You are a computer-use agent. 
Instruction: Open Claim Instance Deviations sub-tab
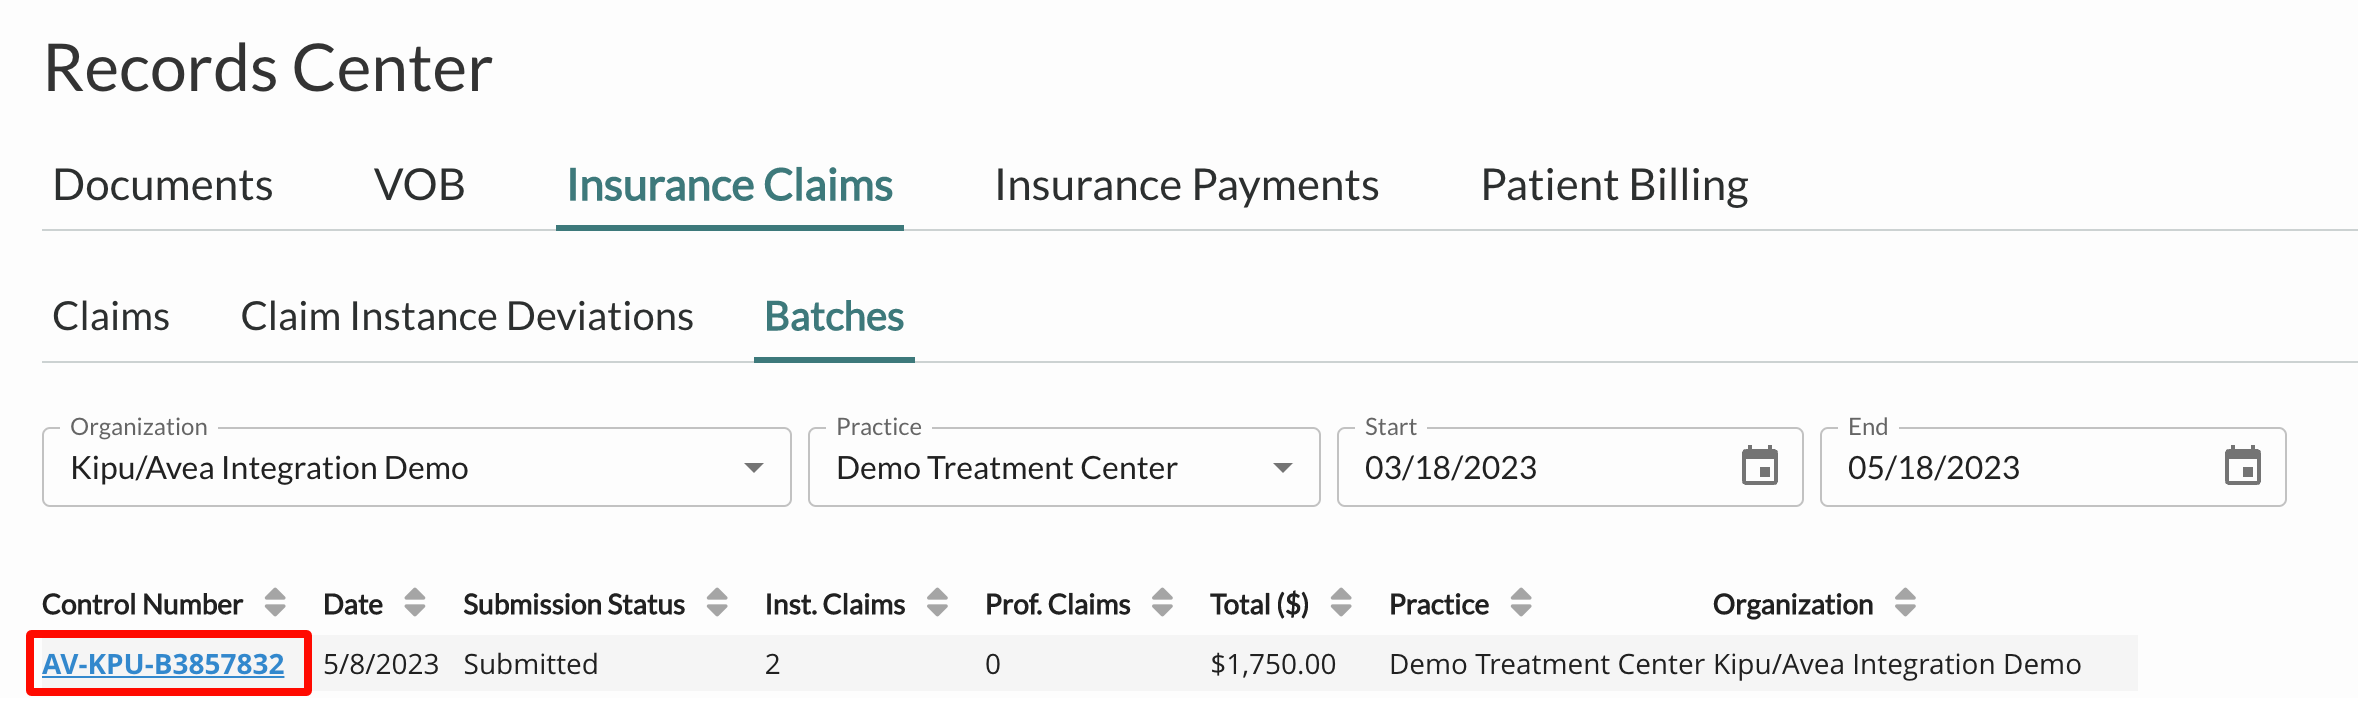[x=467, y=317]
